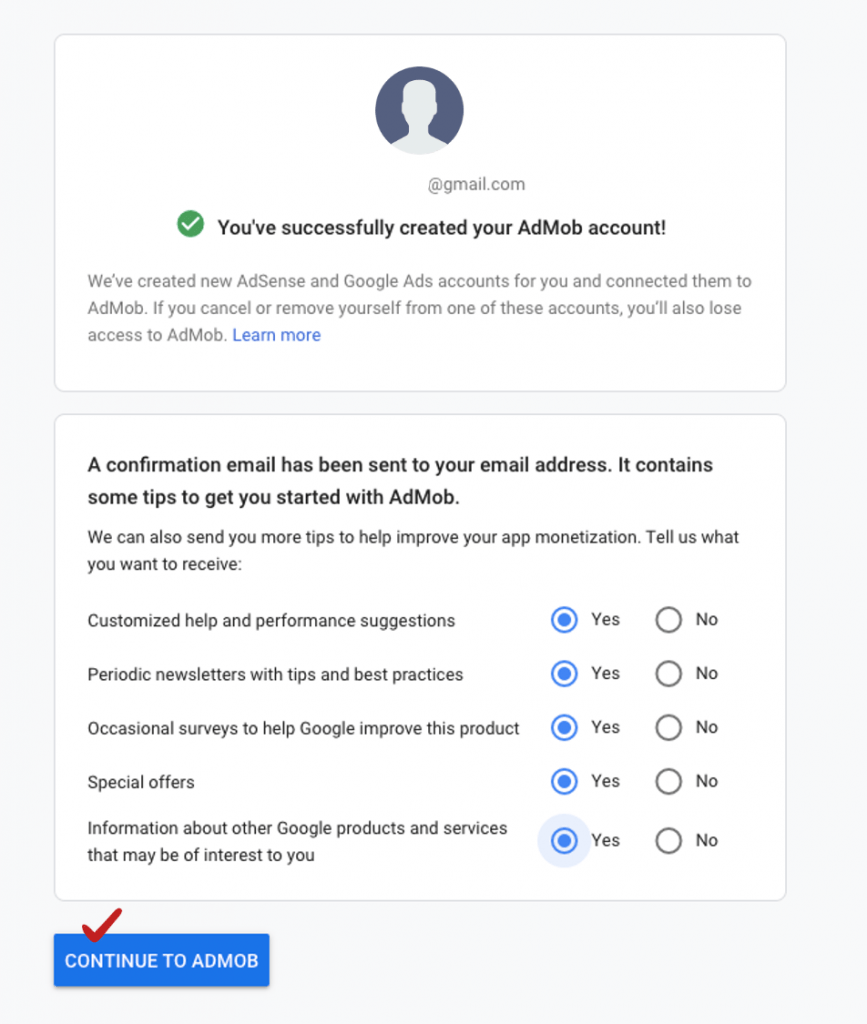
Task: Enable Special offers emails
Action: [562, 781]
